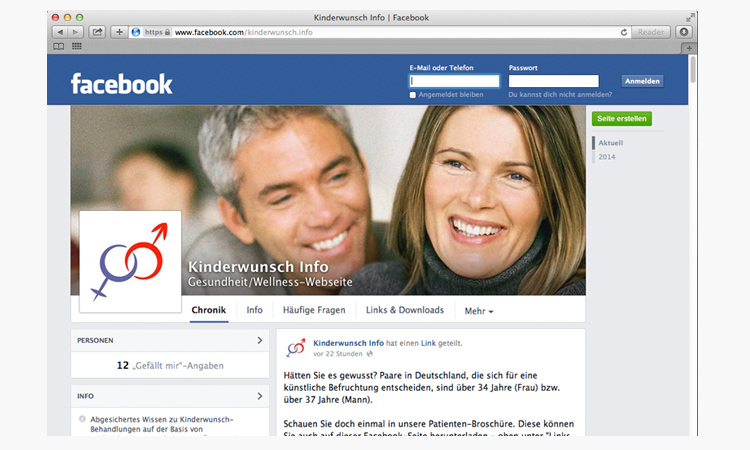Click the Kinderwunsch Info page title on cover
This screenshot has height=450, width=750.
click(x=258, y=266)
